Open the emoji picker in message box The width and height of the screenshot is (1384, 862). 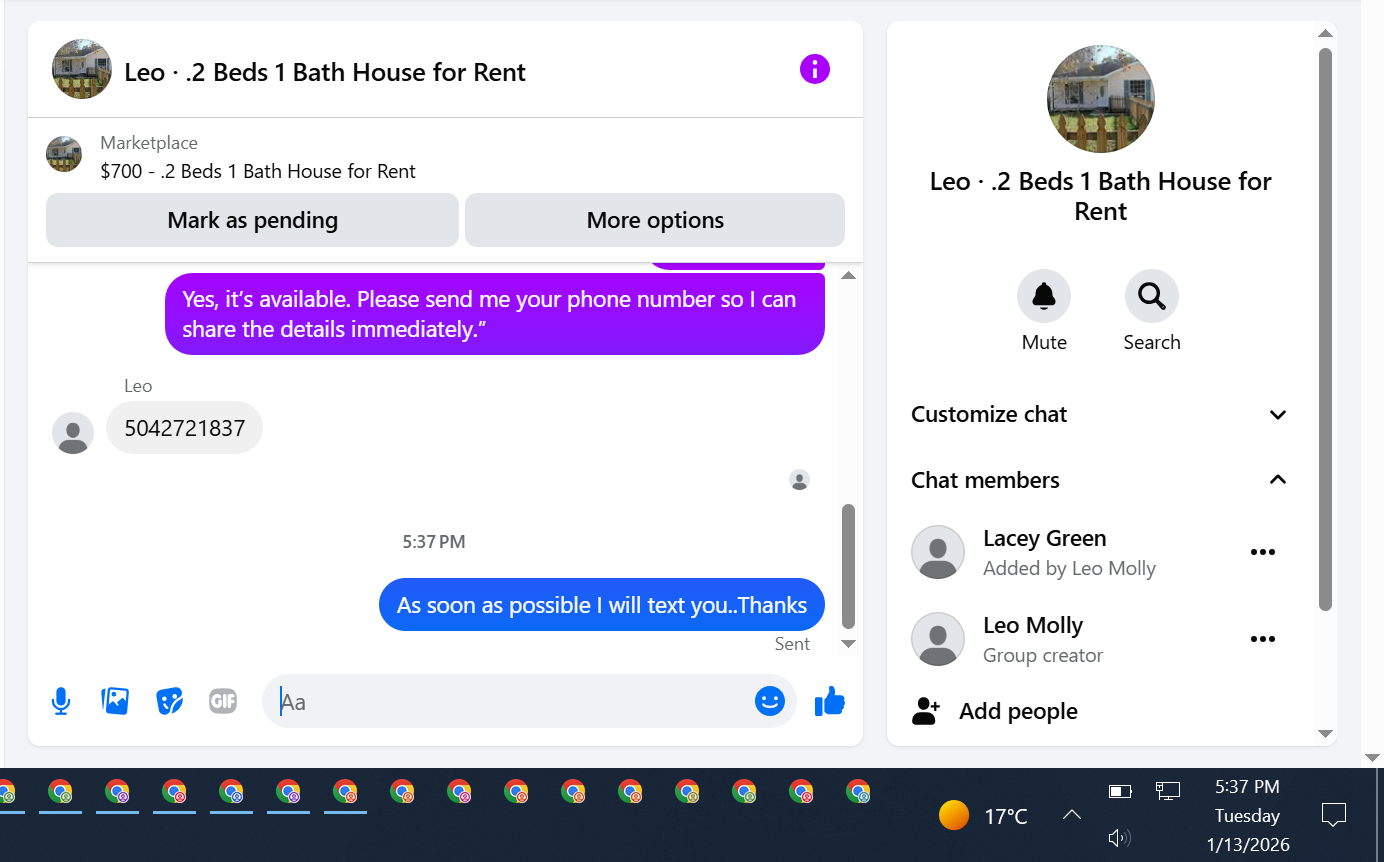tap(770, 701)
